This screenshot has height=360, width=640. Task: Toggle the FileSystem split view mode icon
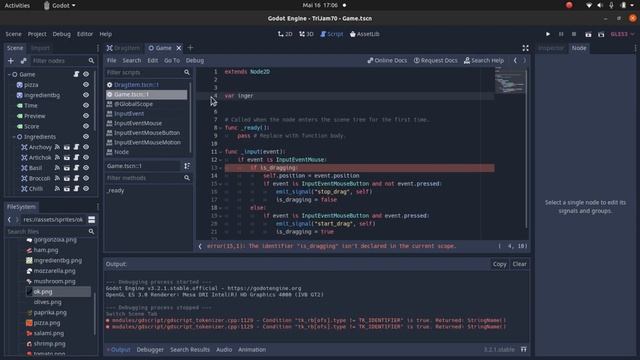pyautogui.click(x=91, y=220)
